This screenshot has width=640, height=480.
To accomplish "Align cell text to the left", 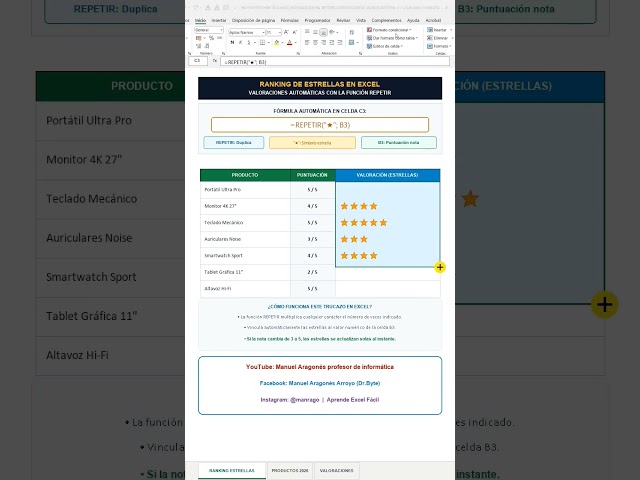I will tap(307, 42).
